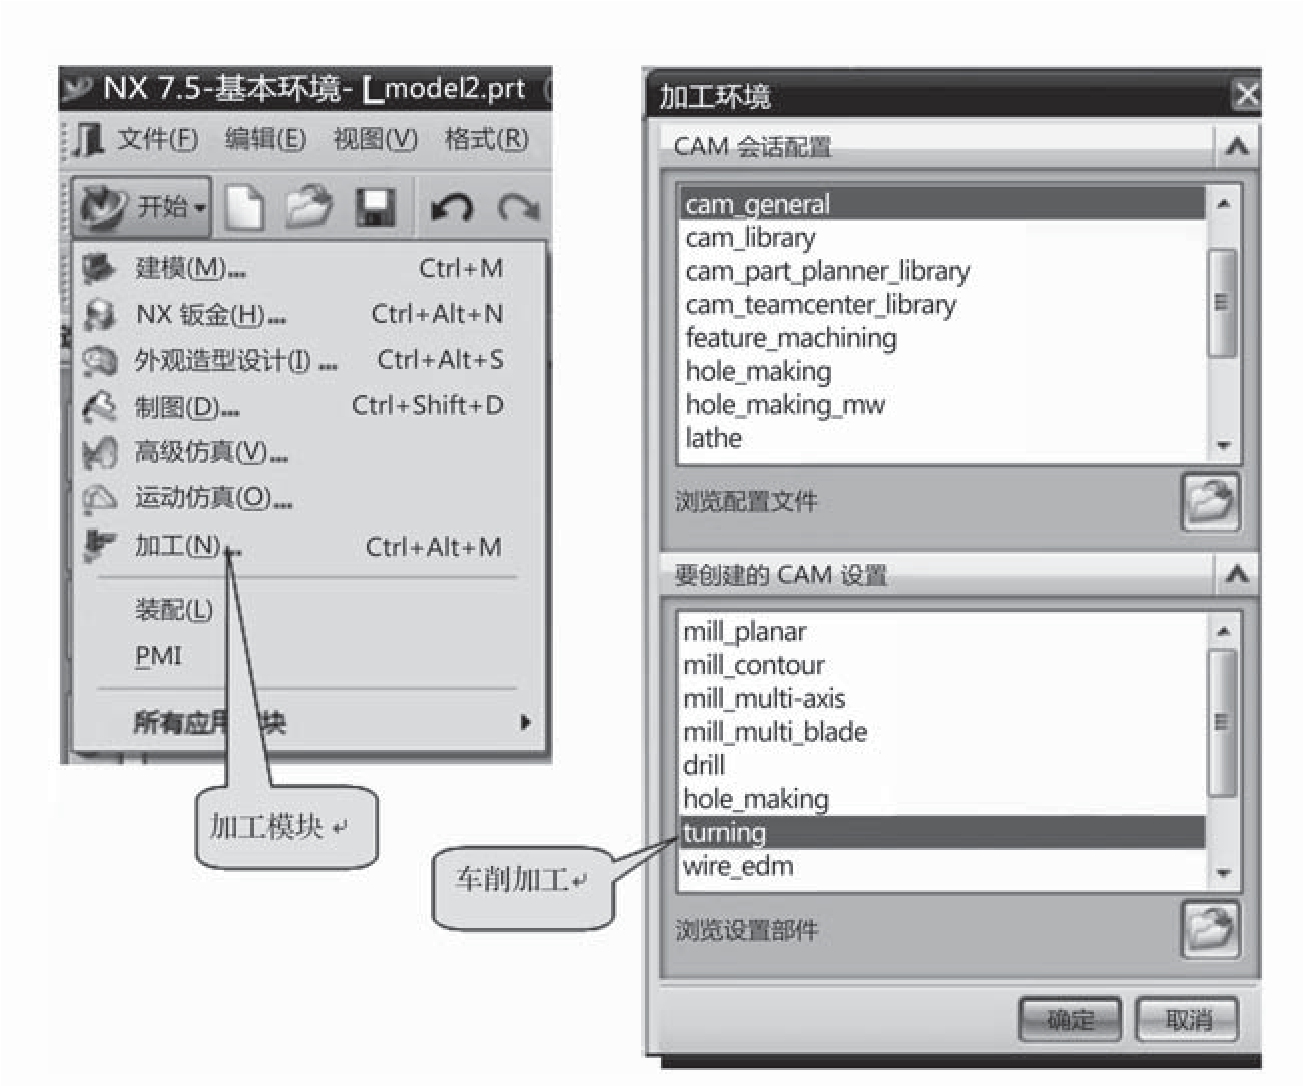Click the CAM session list scrollbar thumb

[x=1222, y=303]
